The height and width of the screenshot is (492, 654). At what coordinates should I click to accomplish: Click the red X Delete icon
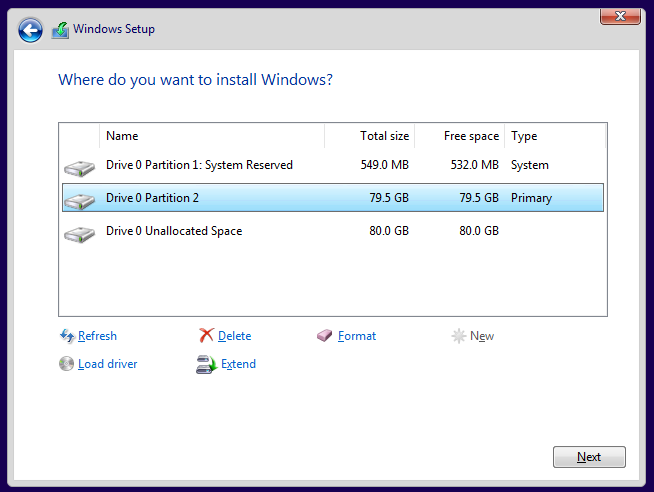[206, 336]
